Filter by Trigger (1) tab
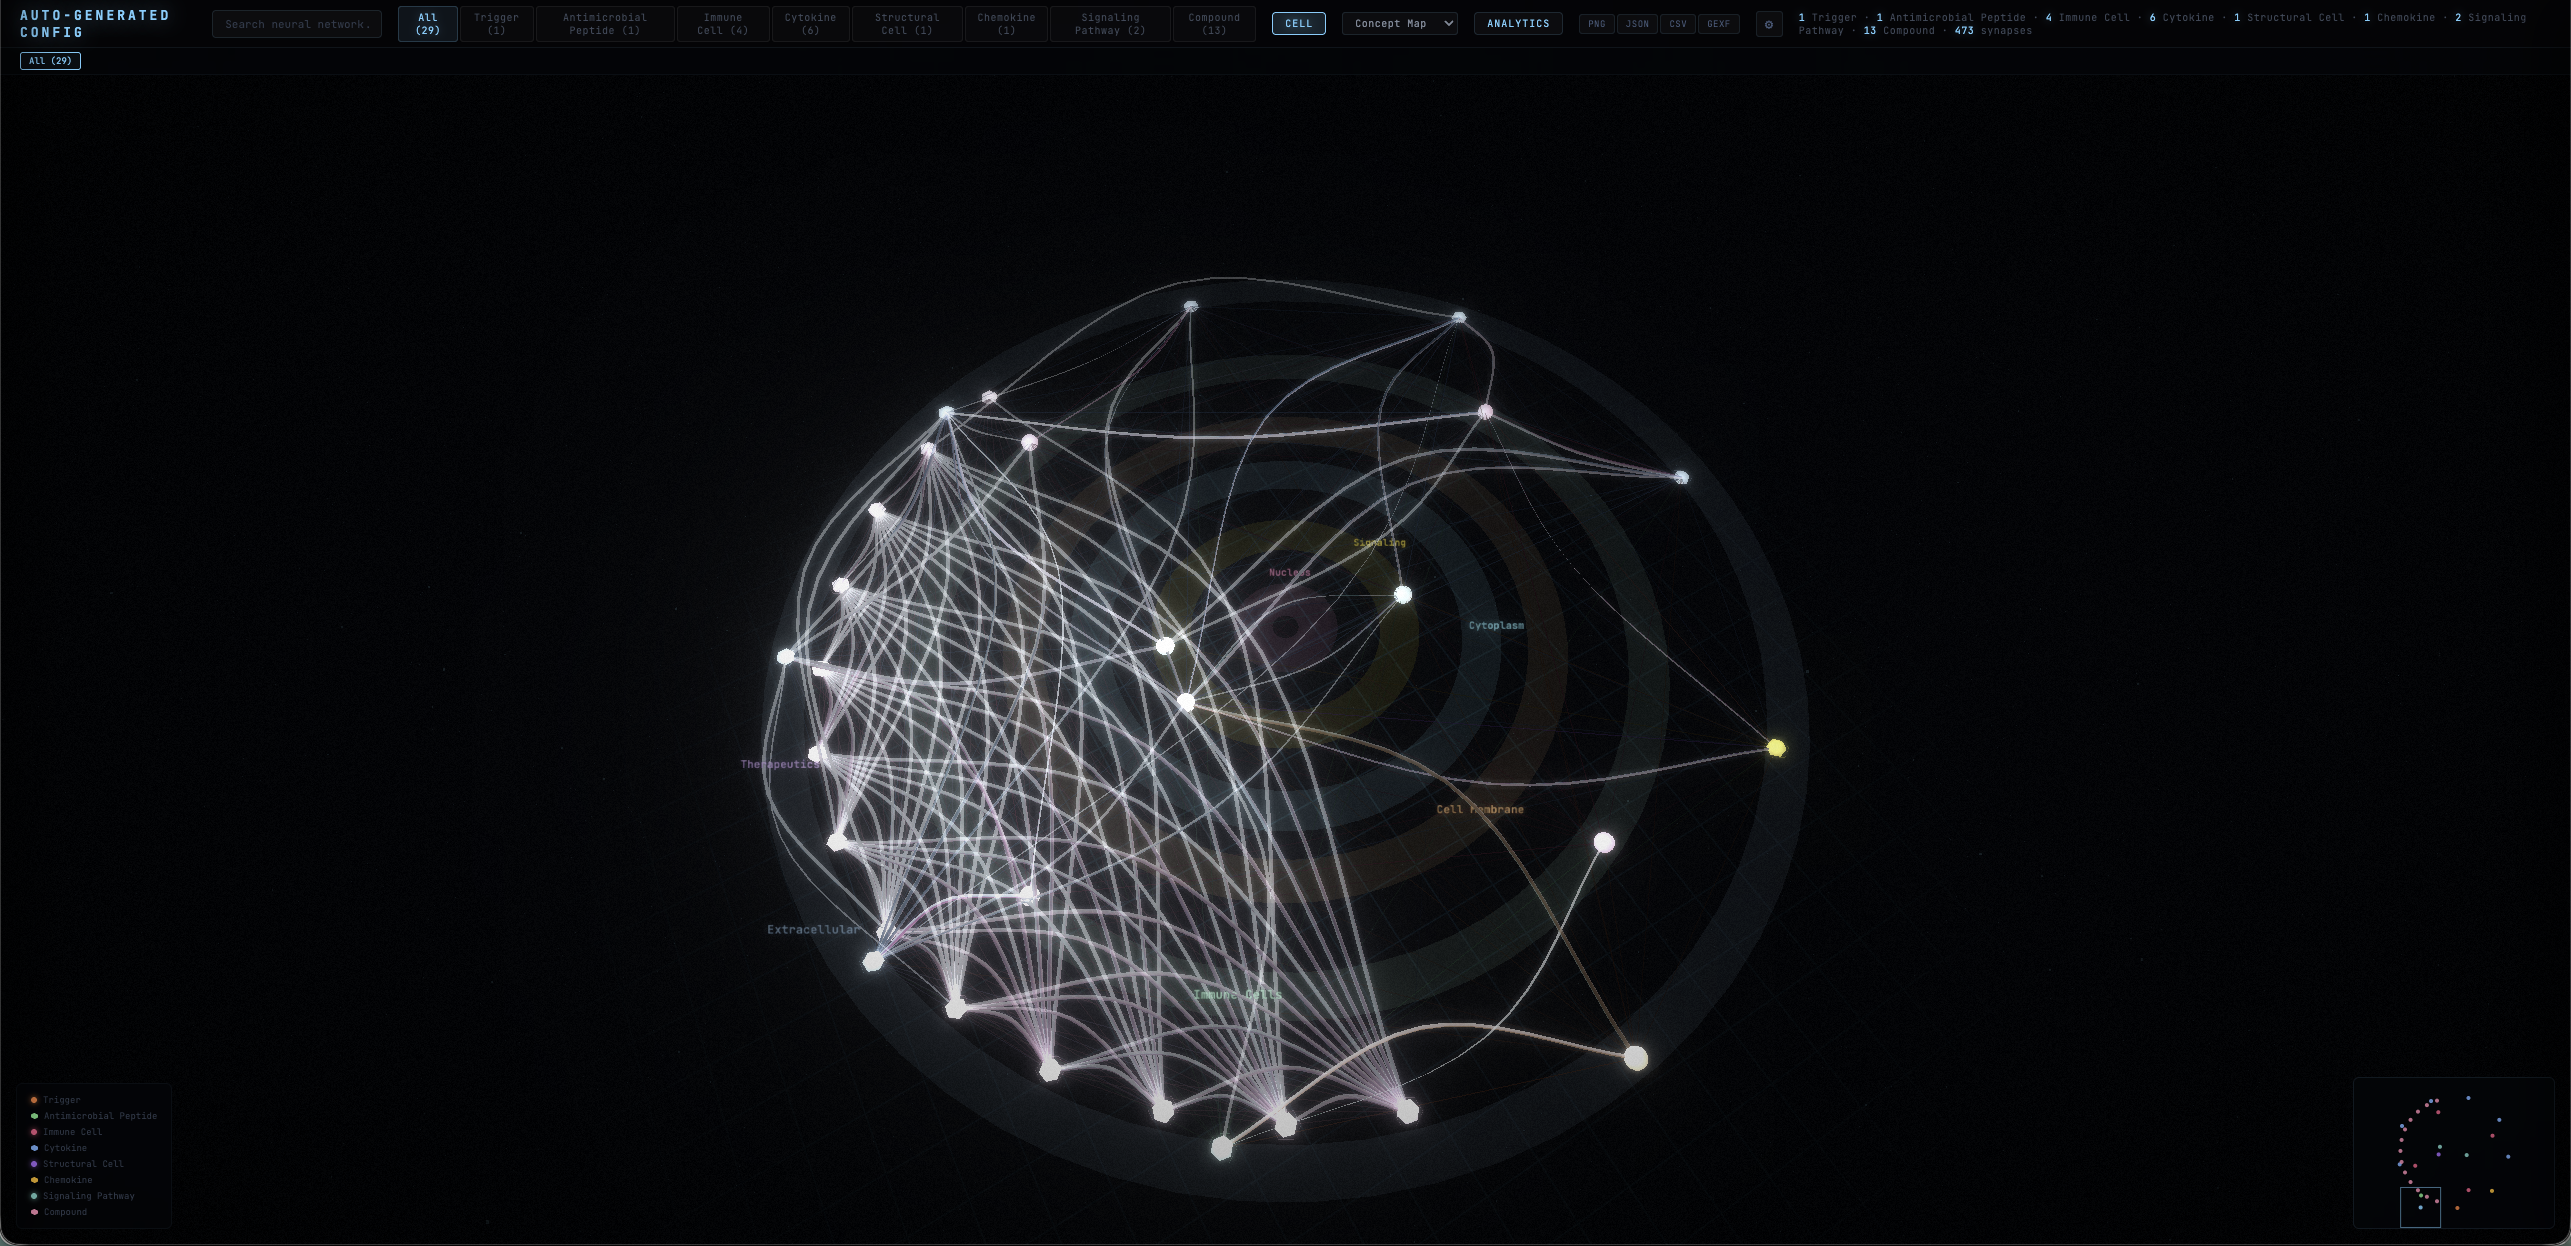2571x1246 pixels. pos(496,24)
